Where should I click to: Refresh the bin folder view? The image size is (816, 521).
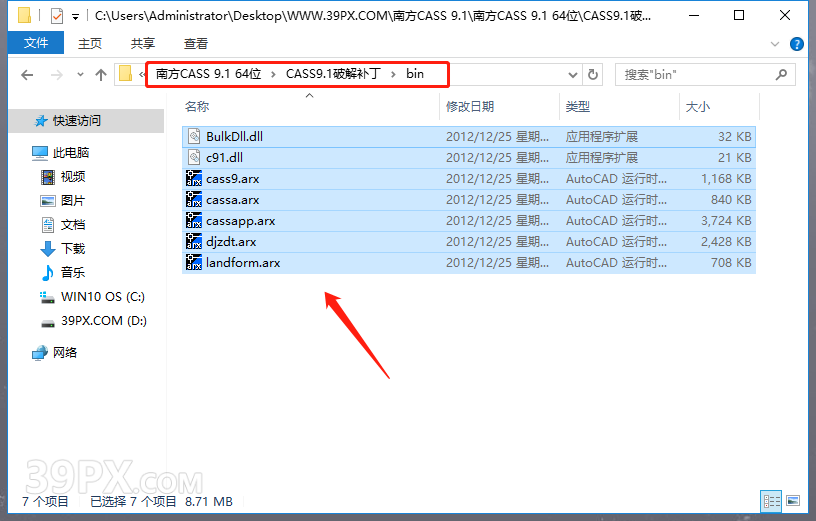(593, 74)
